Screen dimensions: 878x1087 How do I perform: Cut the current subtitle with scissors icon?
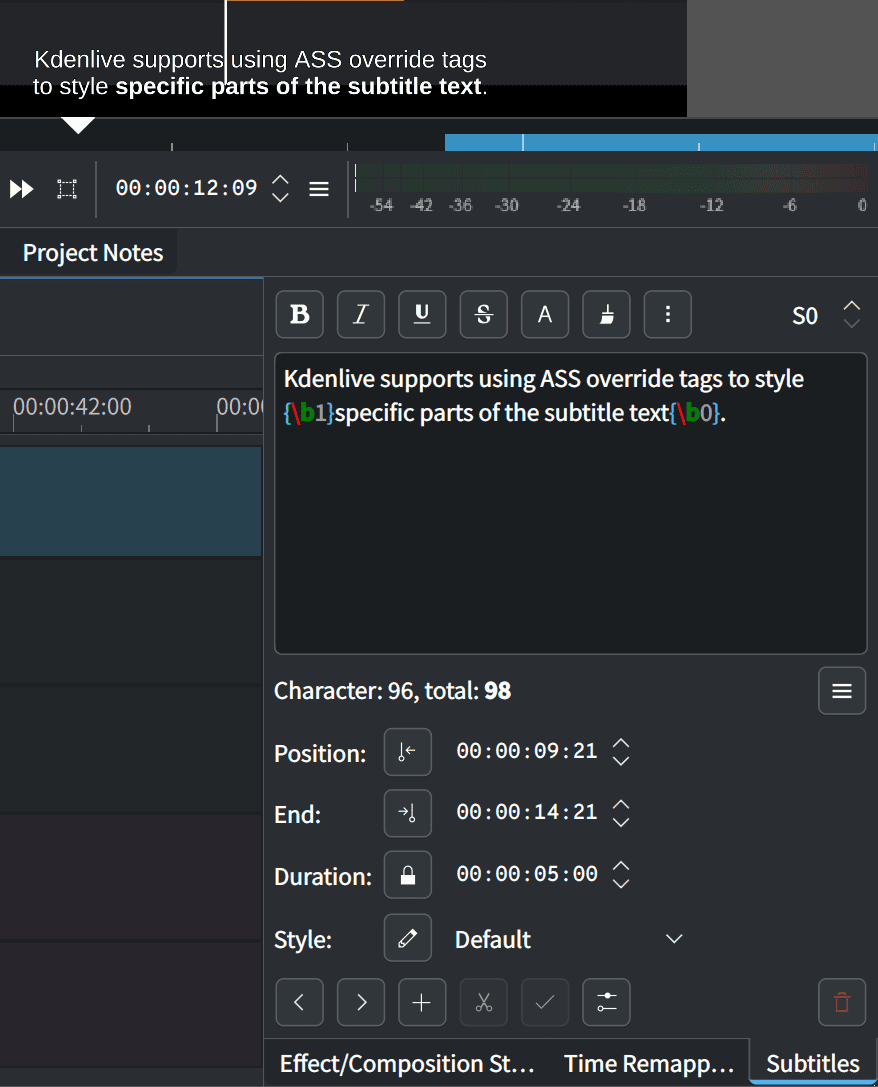tap(483, 1002)
